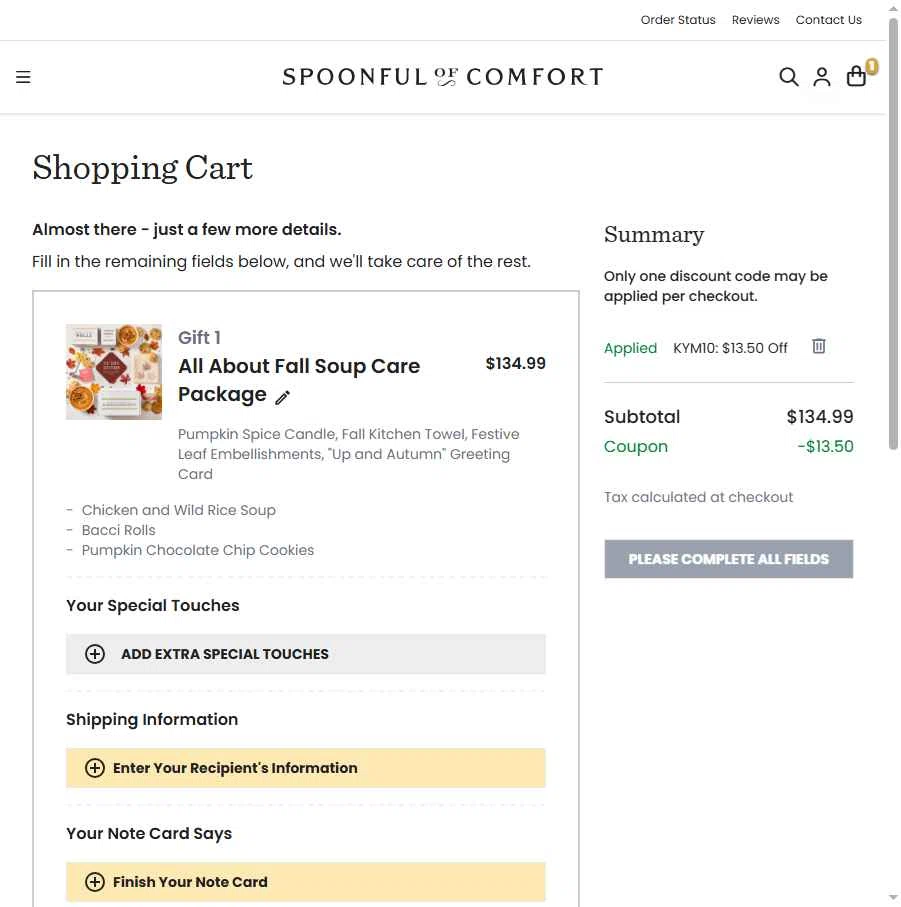
Task: Open the user account icon
Action: (x=822, y=77)
